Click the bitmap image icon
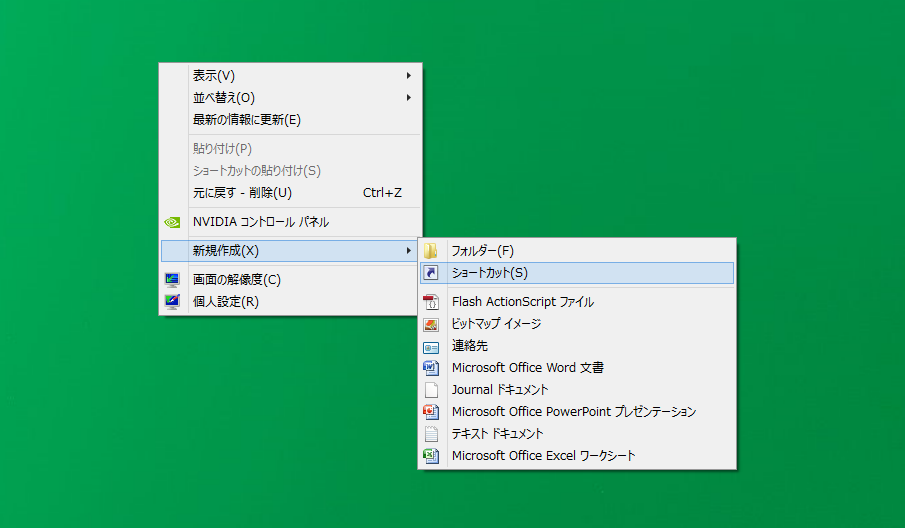The height and width of the screenshot is (528, 905). [x=431, y=324]
